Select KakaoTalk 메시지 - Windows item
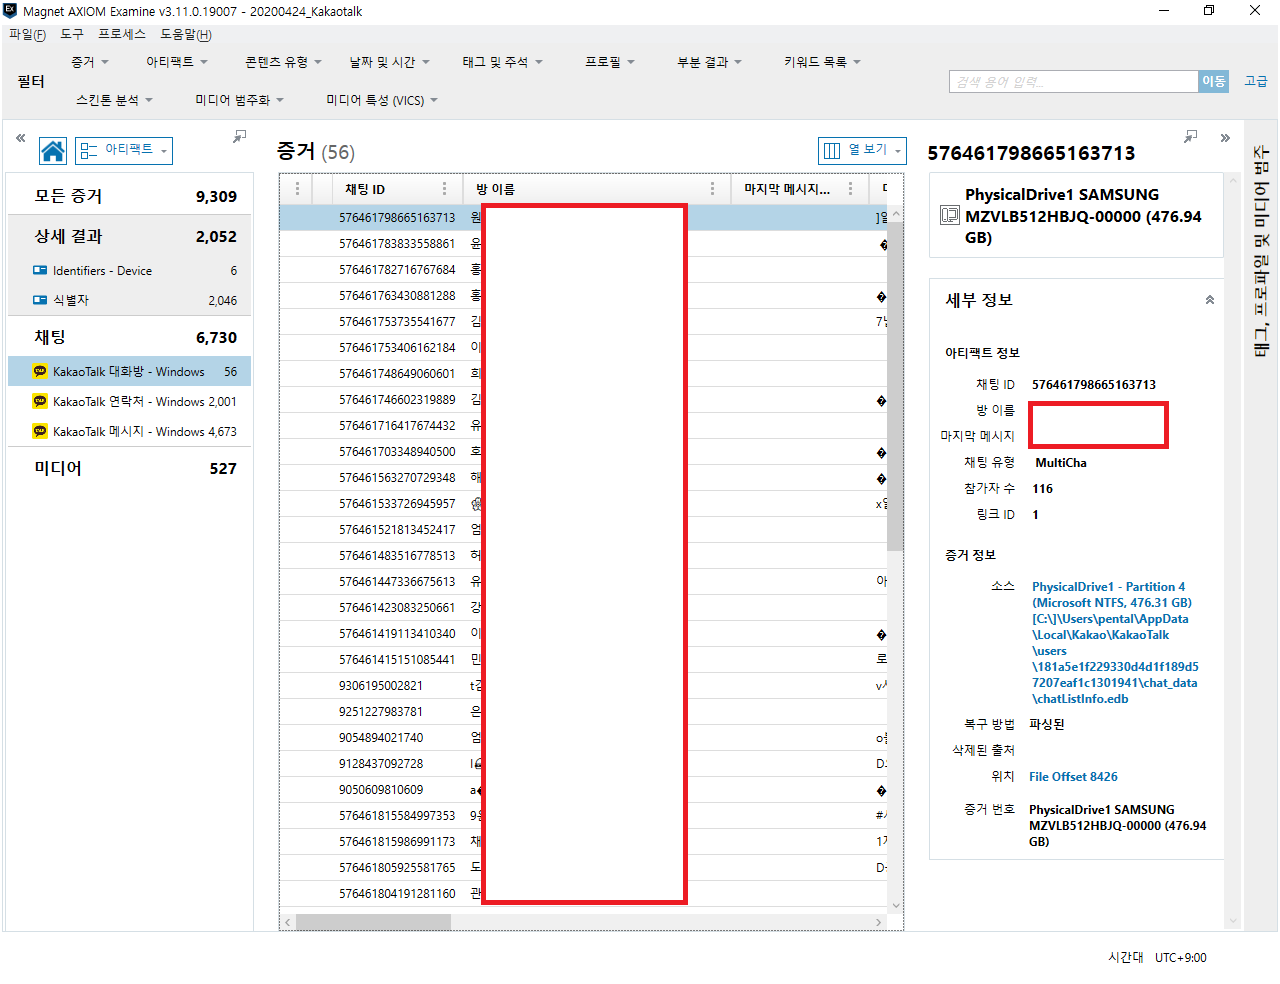 (x=129, y=431)
